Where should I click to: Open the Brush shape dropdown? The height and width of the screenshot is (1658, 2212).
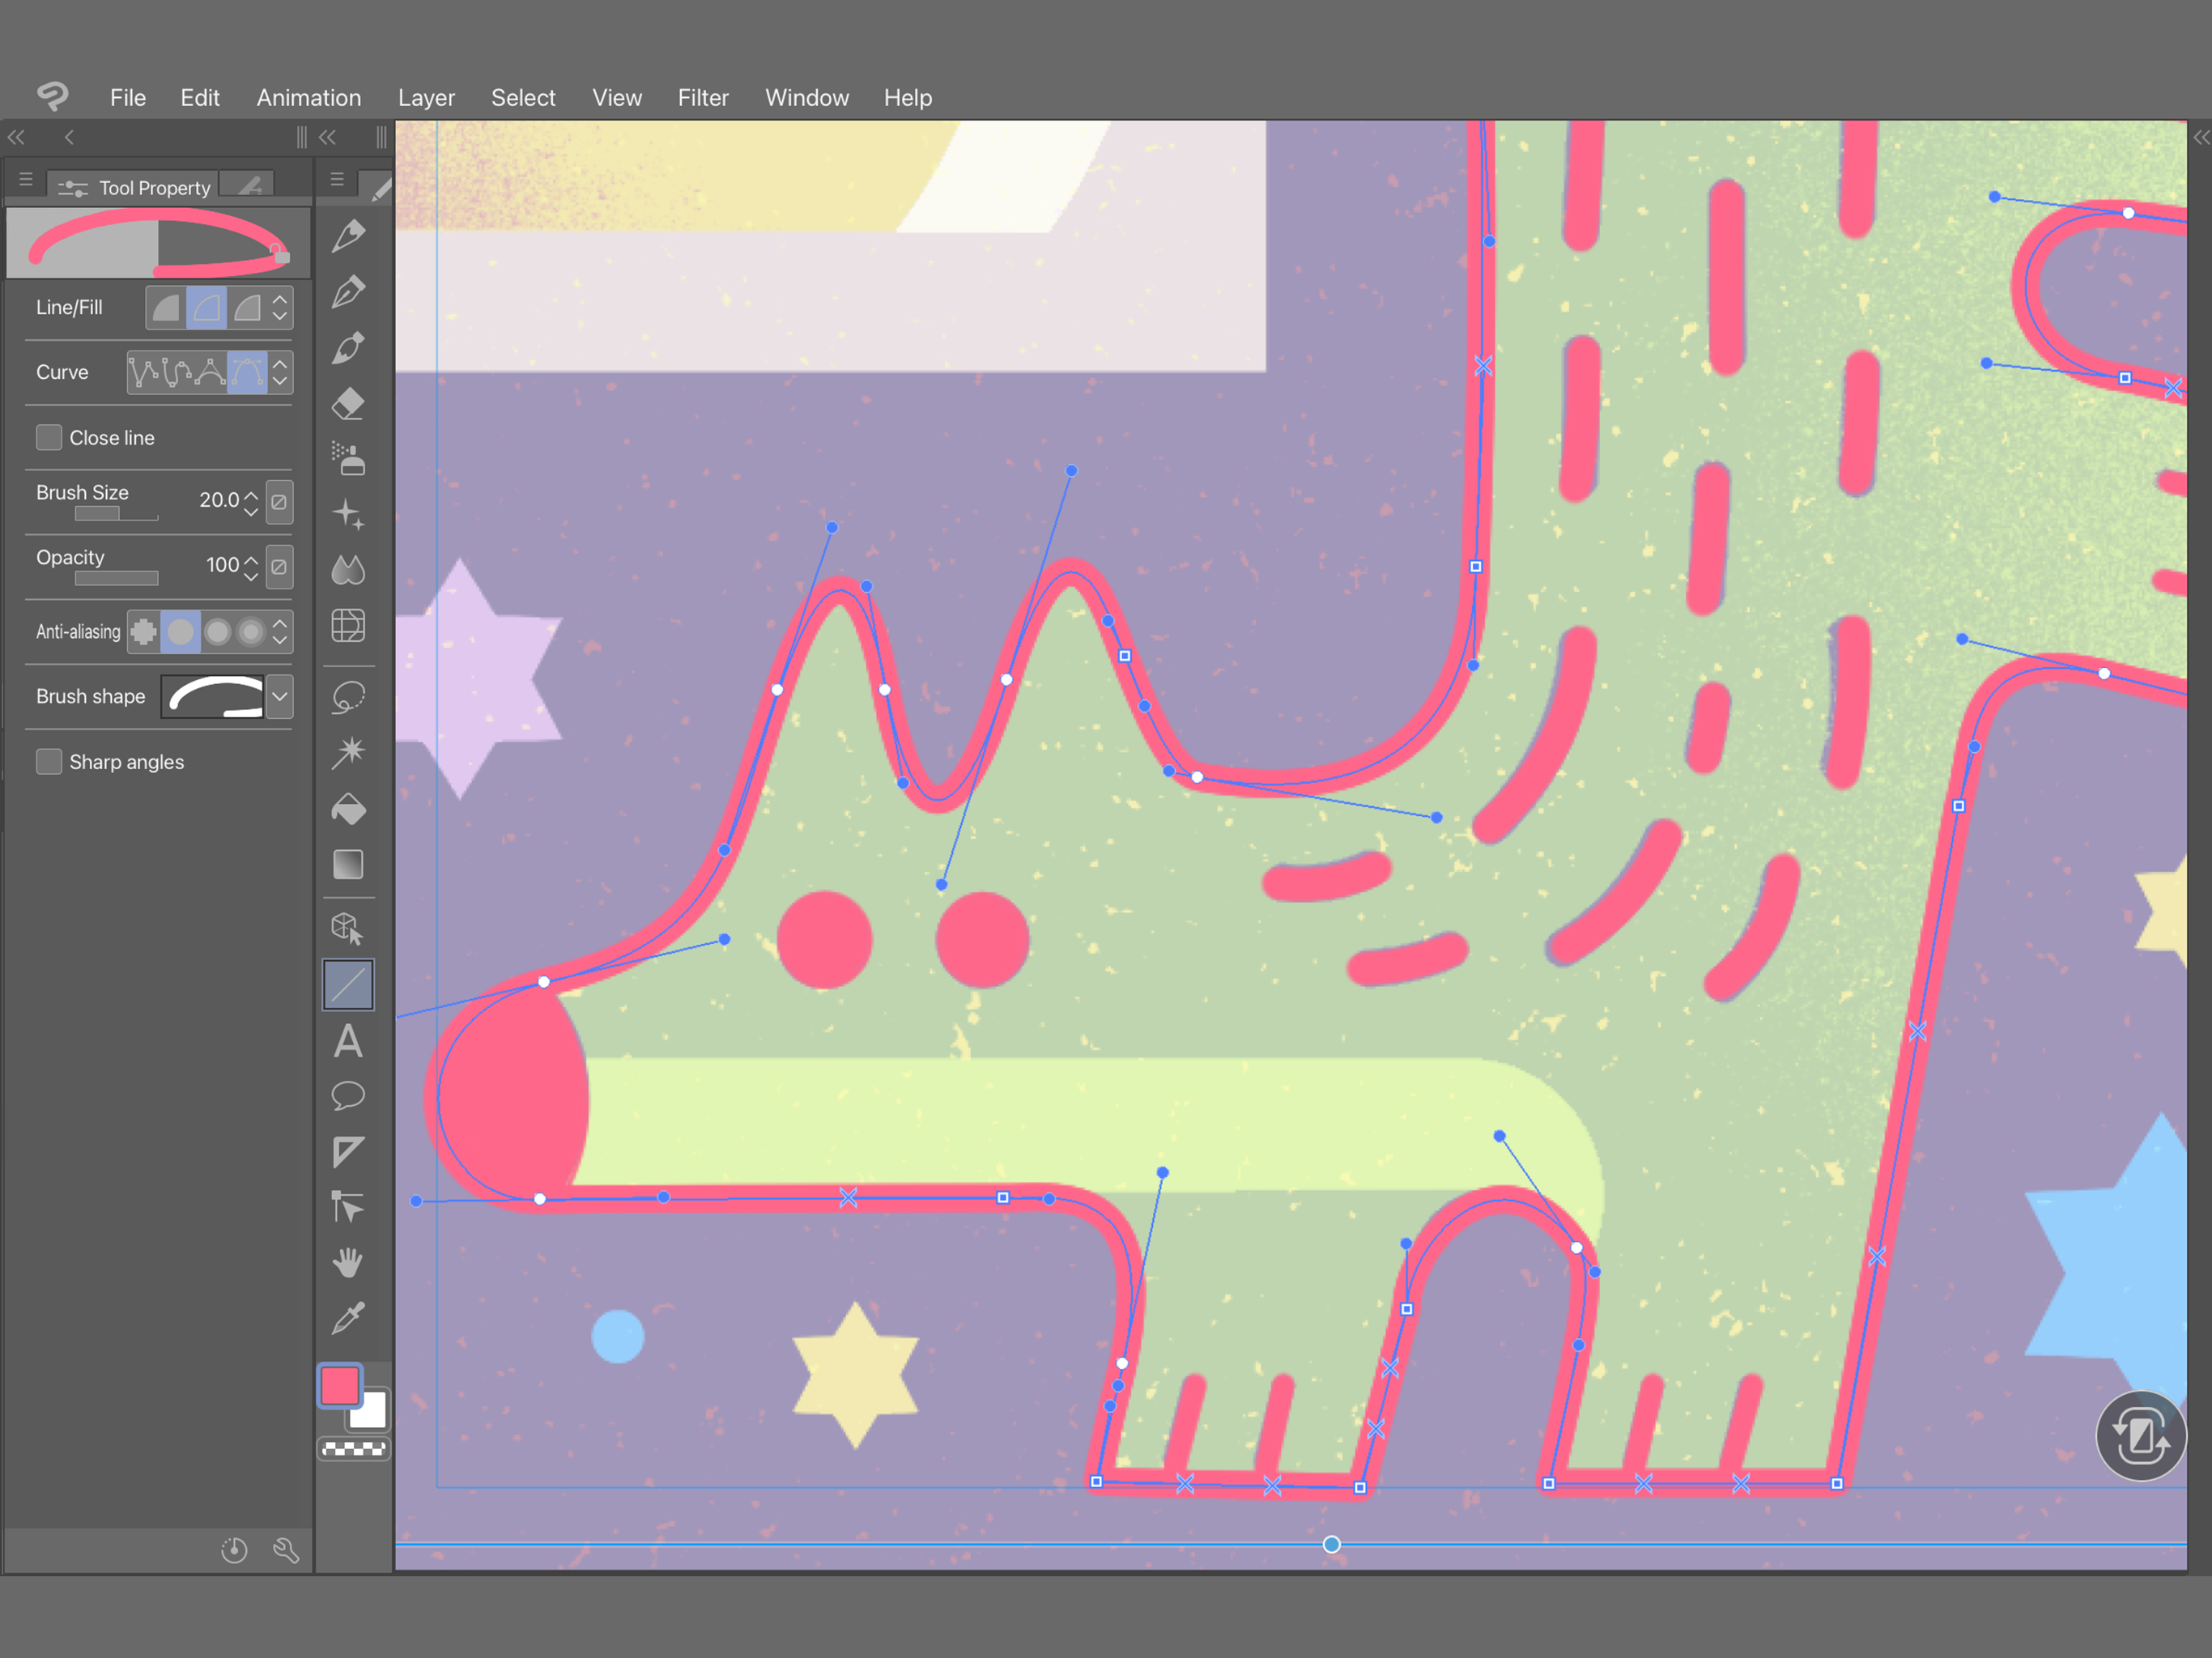click(x=280, y=696)
